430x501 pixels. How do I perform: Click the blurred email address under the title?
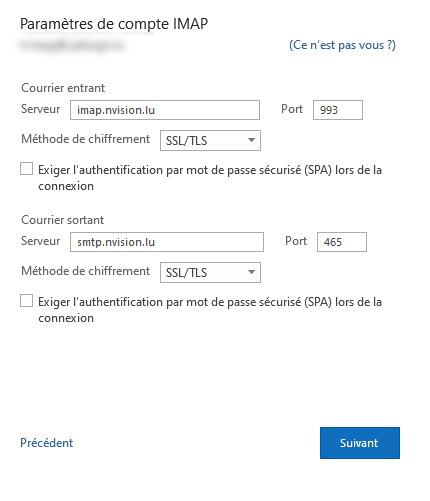72,45
